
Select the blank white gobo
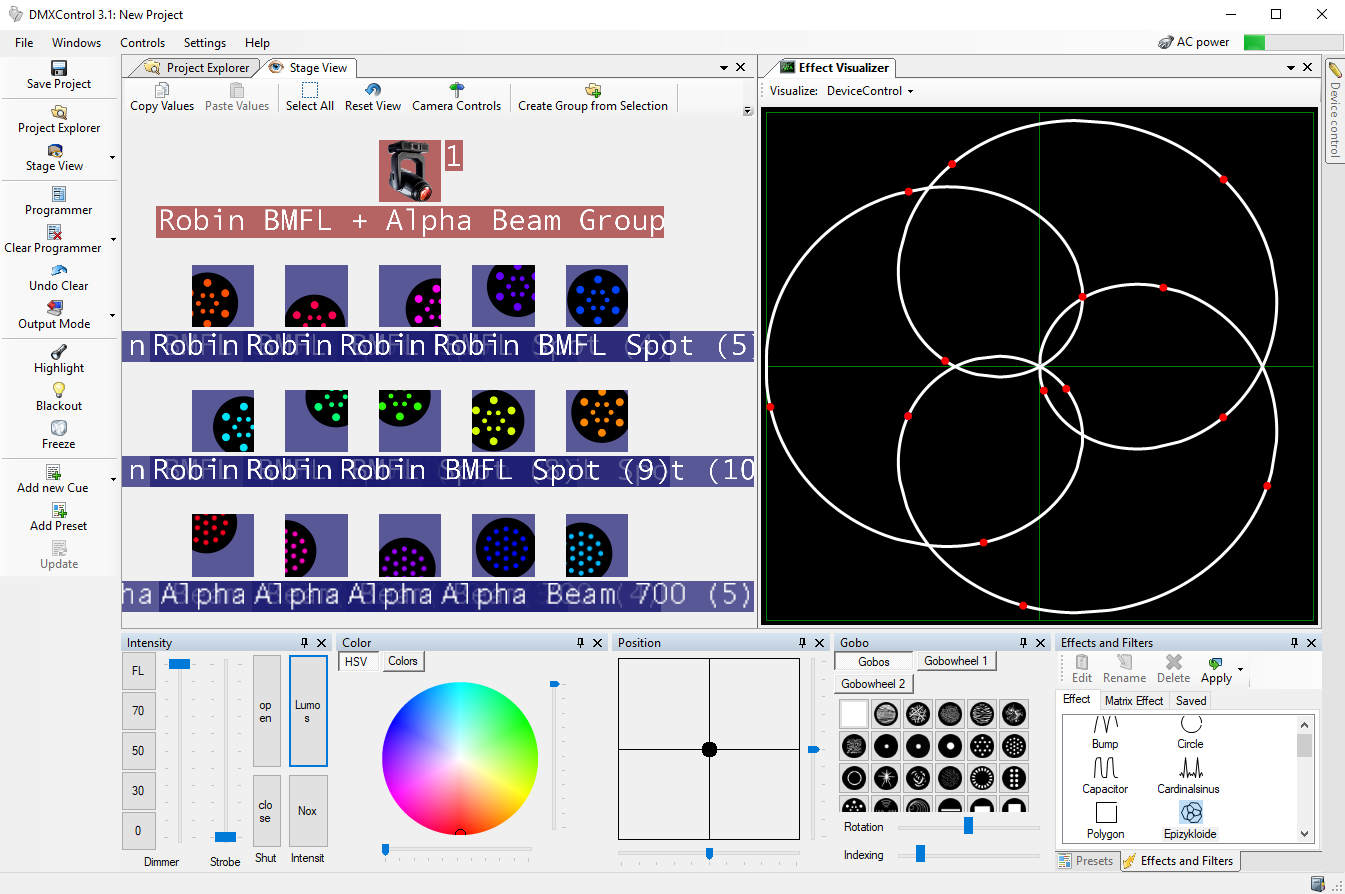click(854, 713)
